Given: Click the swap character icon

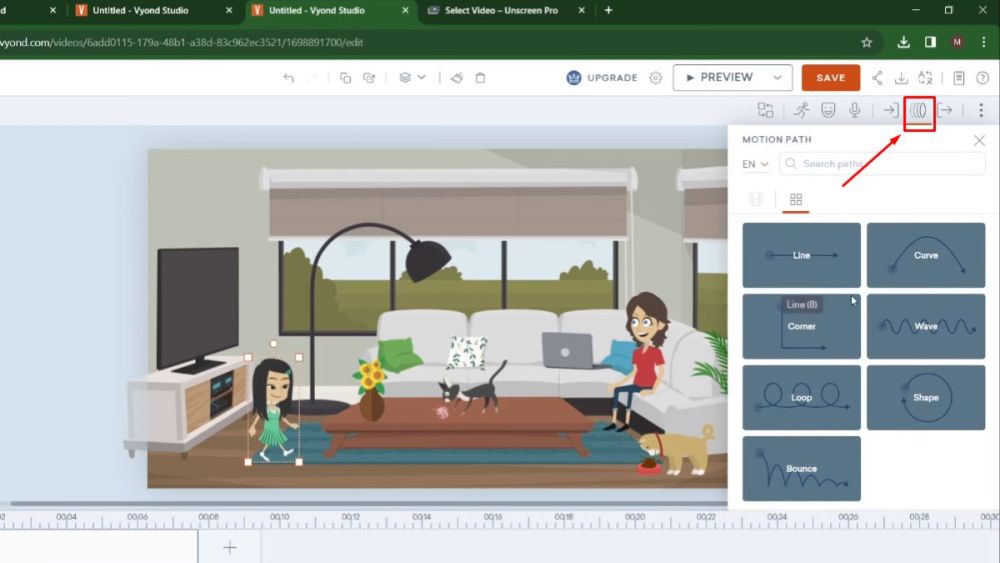Looking at the screenshot, I should pos(765,110).
